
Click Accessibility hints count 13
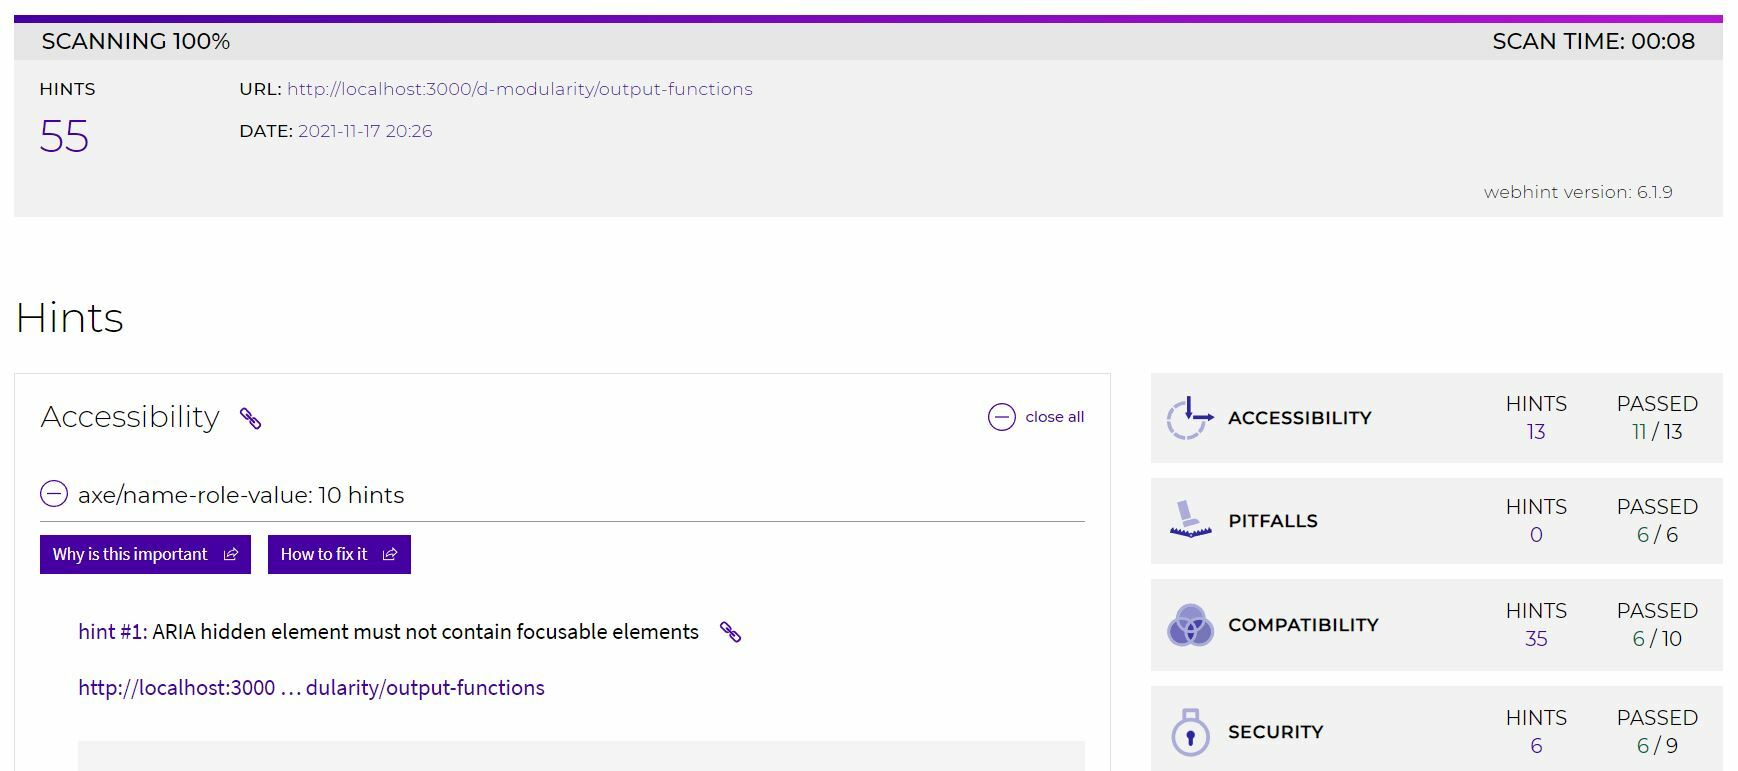pyautogui.click(x=1536, y=432)
